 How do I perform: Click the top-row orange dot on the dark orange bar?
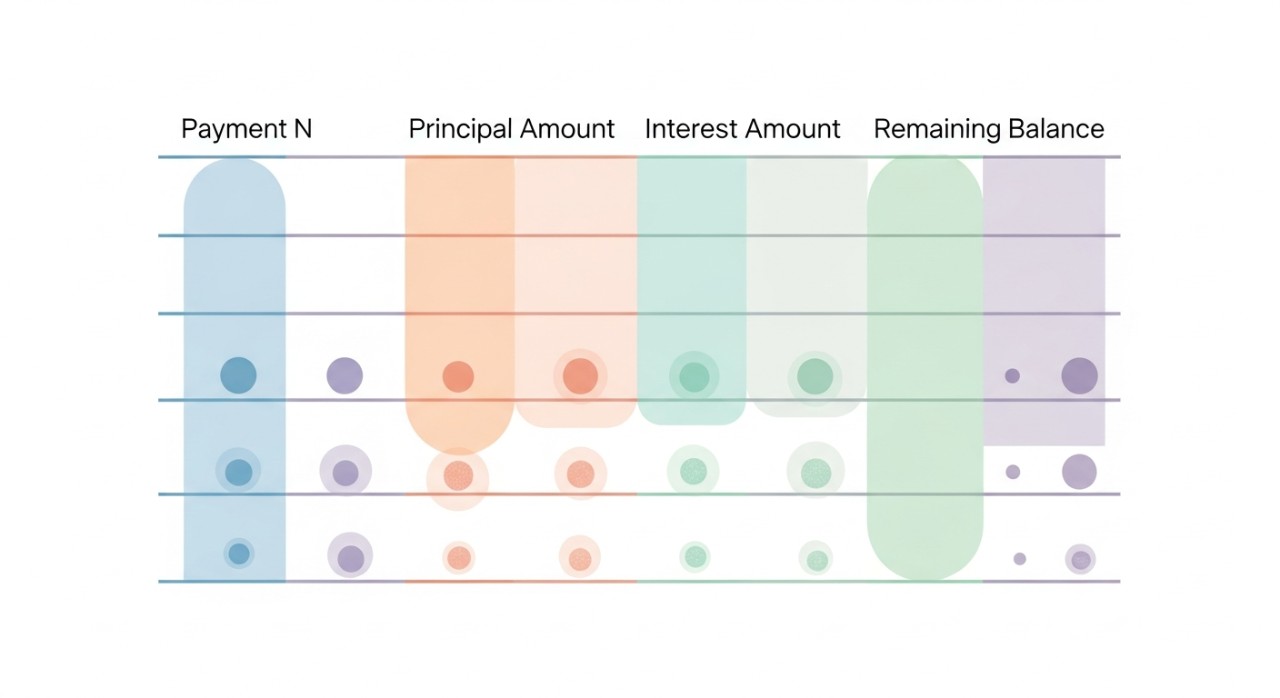pos(458,377)
